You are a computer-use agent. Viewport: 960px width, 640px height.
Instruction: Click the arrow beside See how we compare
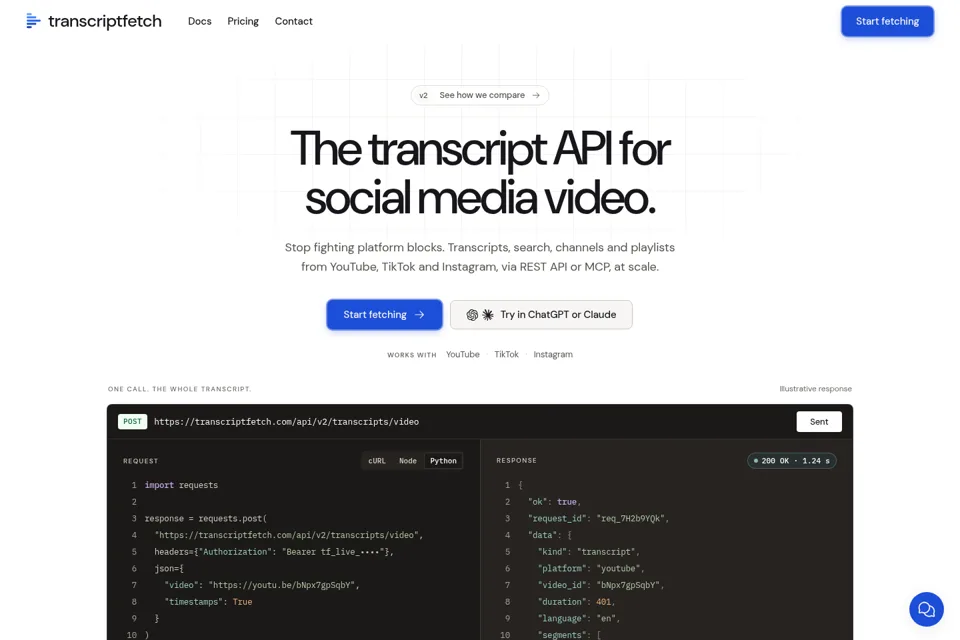536,96
